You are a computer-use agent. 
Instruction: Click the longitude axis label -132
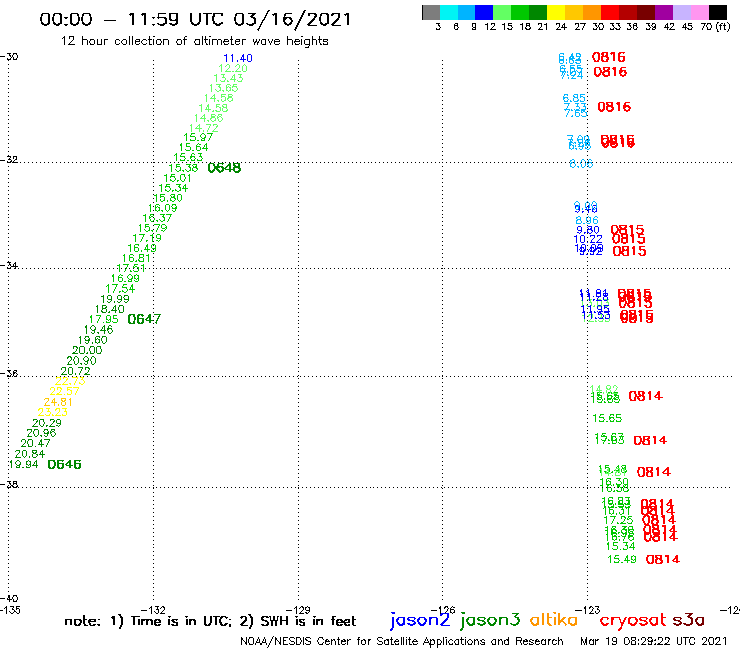[x=153, y=610]
